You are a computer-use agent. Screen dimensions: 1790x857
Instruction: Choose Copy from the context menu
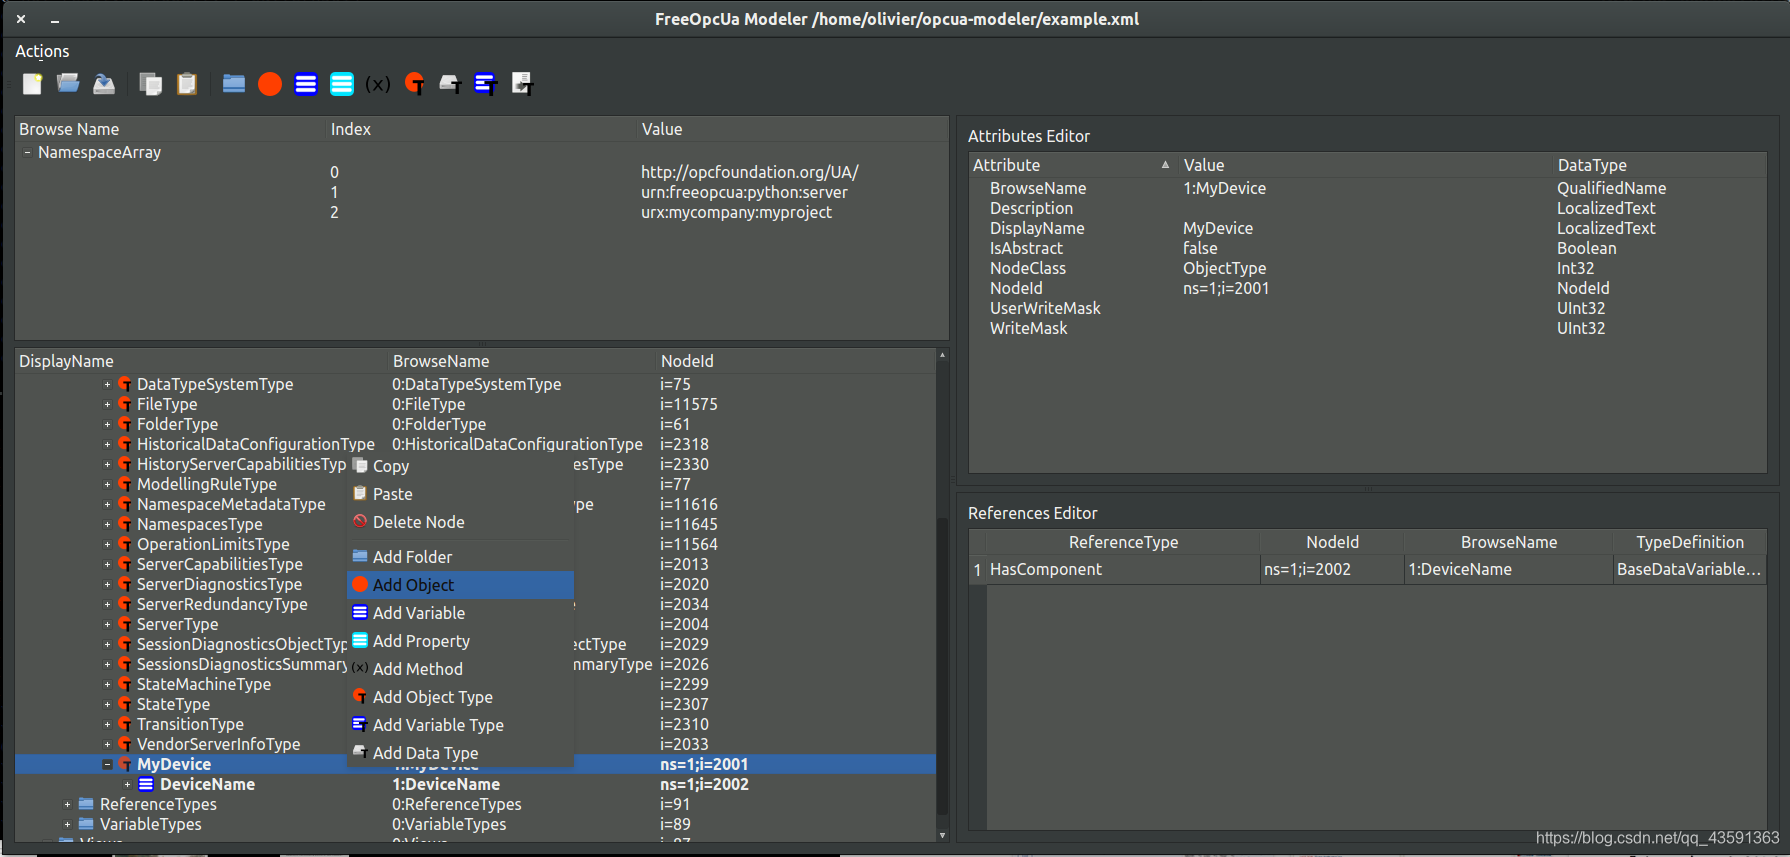tap(460, 466)
